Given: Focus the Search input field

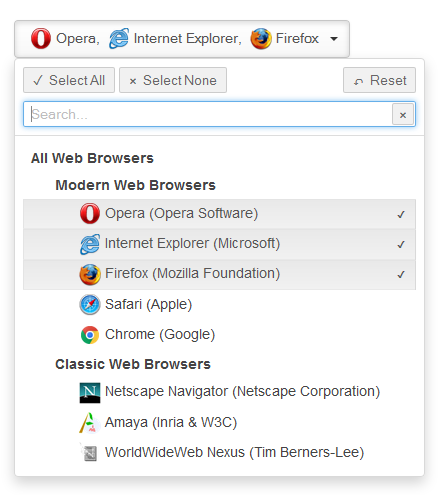Looking at the screenshot, I should click(x=208, y=114).
